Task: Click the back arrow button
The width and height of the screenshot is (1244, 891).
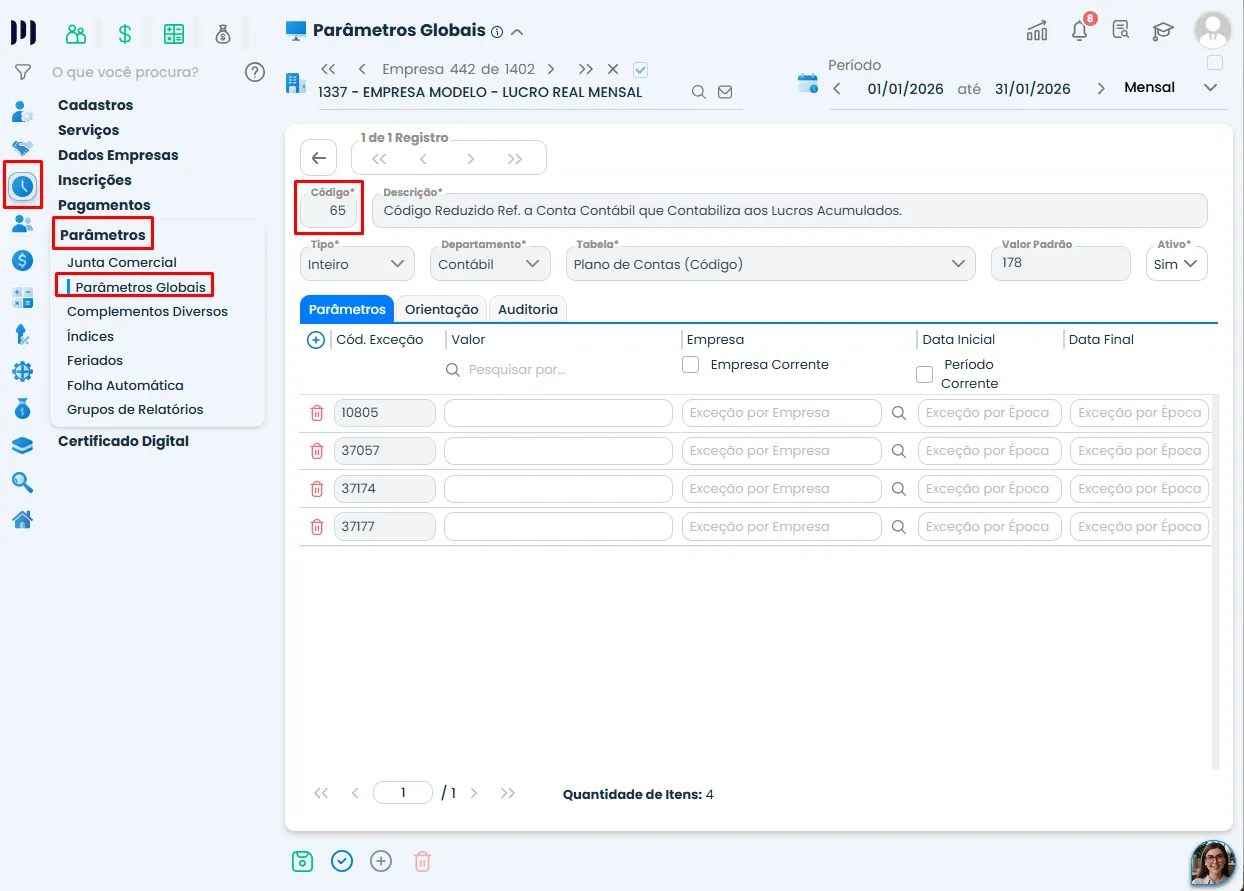Action: pyautogui.click(x=318, y=158)
